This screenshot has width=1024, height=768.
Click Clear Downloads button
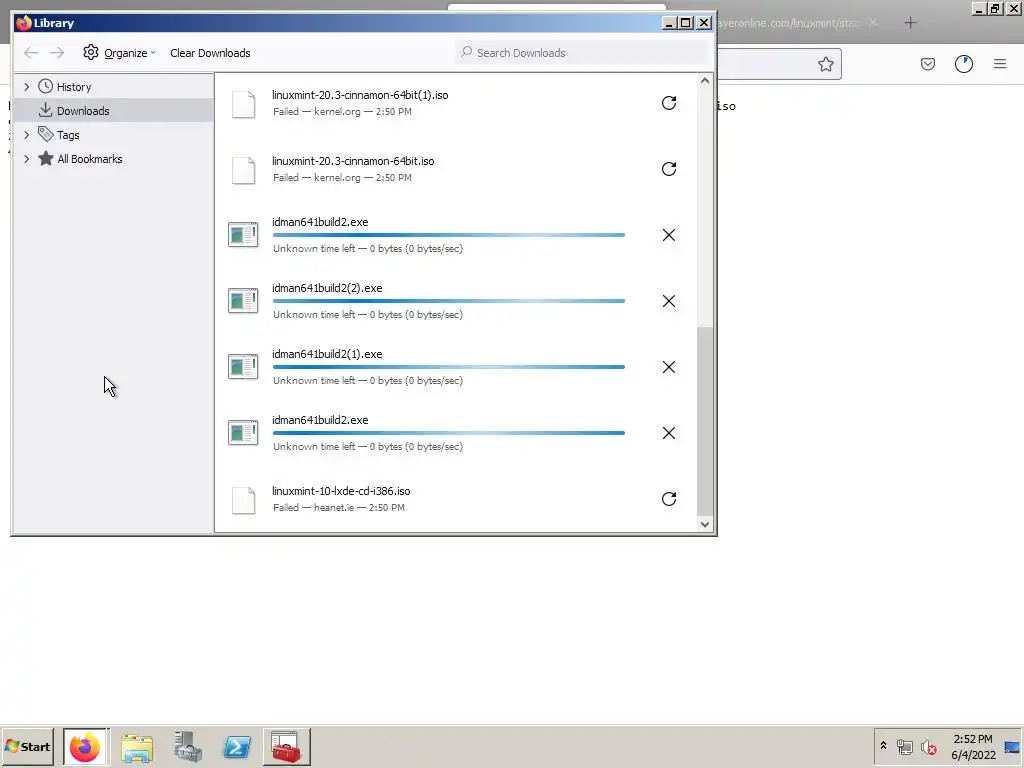coord(210,53)
